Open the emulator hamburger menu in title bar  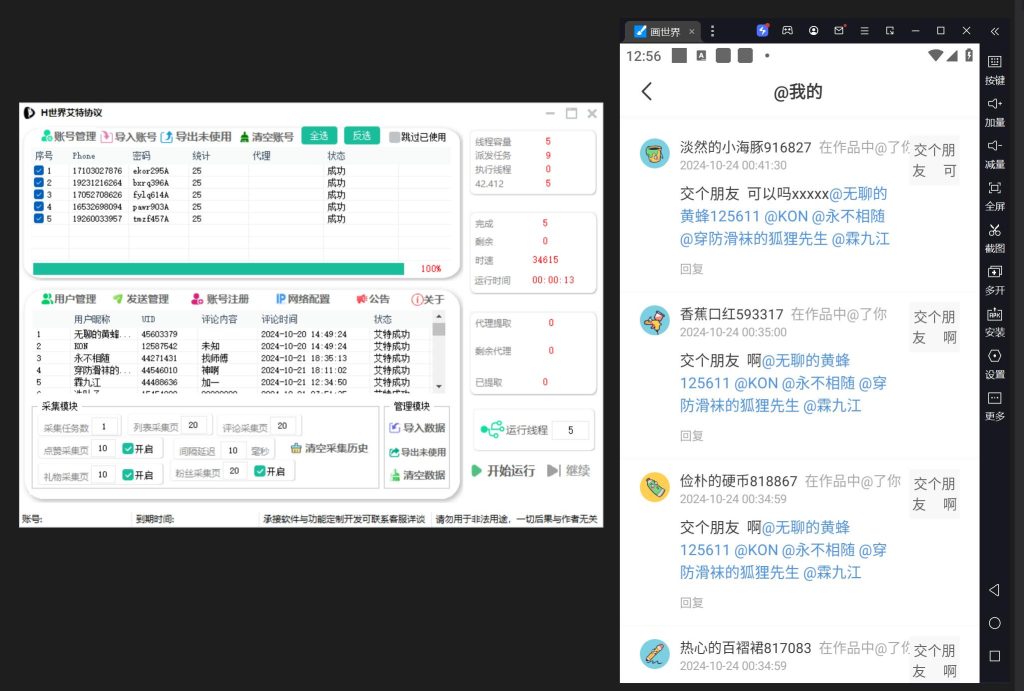(x=864, y=31)
